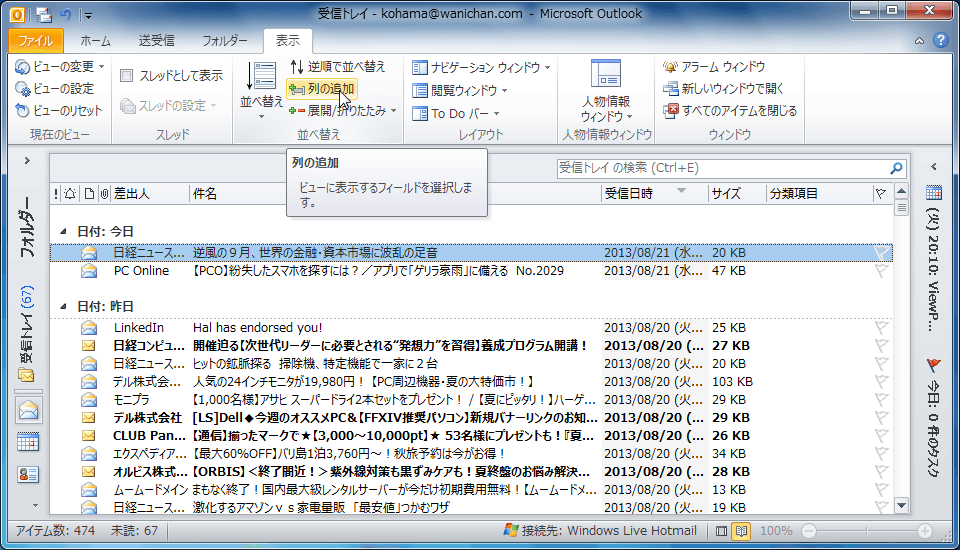Screen dimensions: 960x550
Task: Sort by reminder bell column header
Action: (70, 194)
